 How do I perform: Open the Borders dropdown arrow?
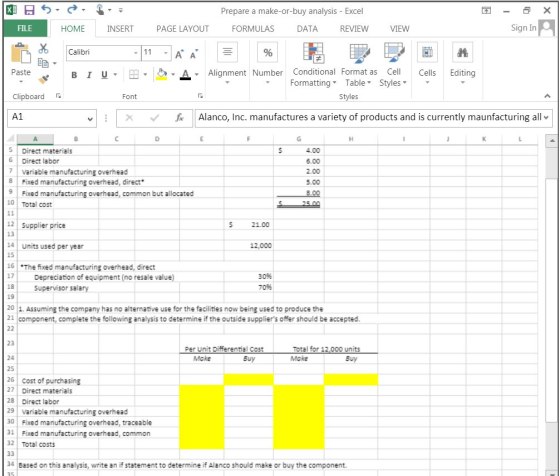click(x=145, y=75)
